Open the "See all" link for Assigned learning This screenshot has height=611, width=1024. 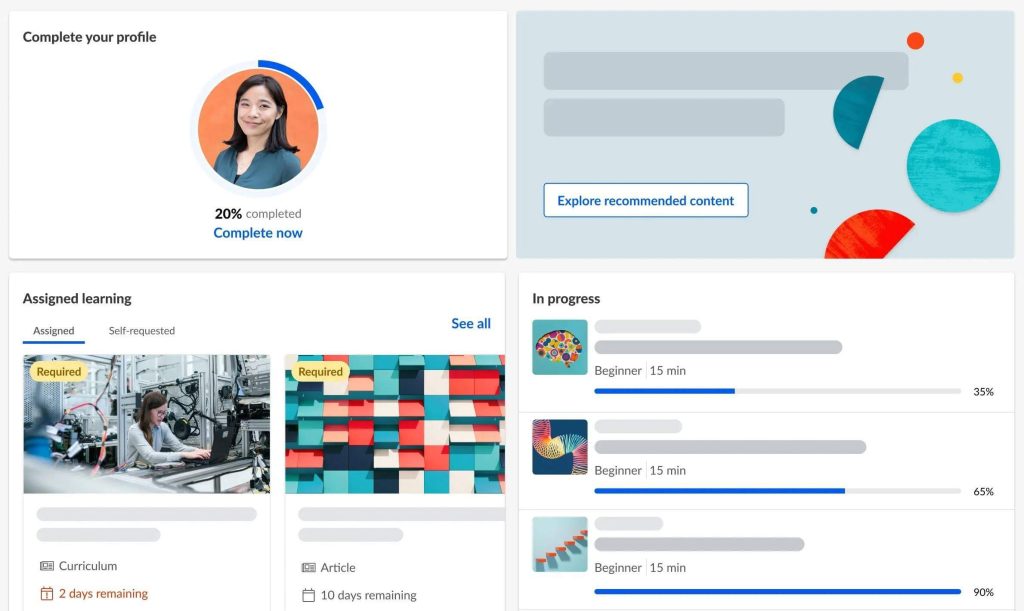click(x=470, y=323)
